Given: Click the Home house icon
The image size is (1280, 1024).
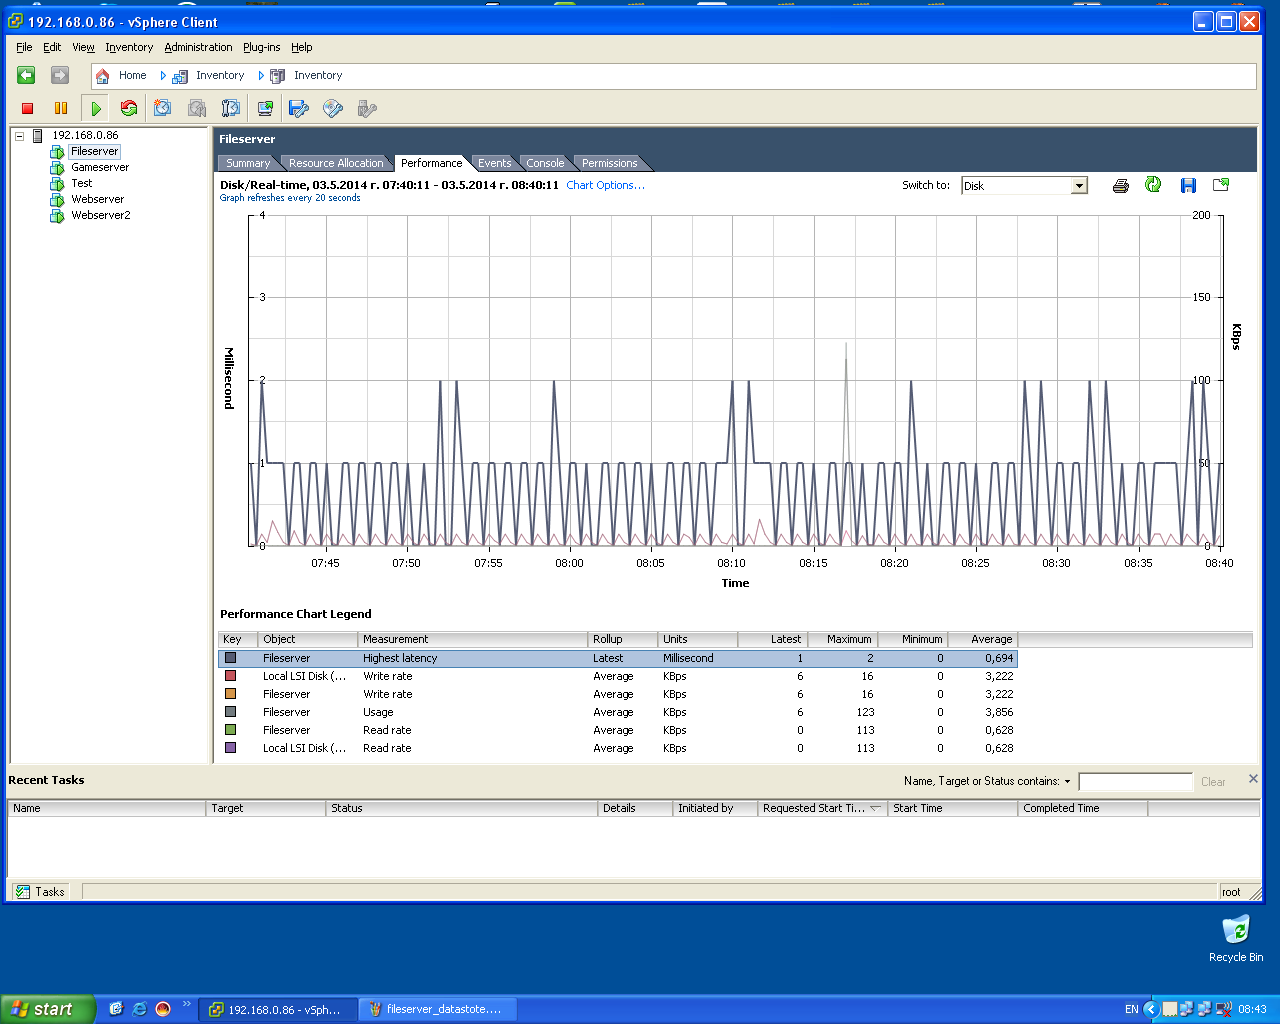Looking at the screenshot, I should point(102,76).
